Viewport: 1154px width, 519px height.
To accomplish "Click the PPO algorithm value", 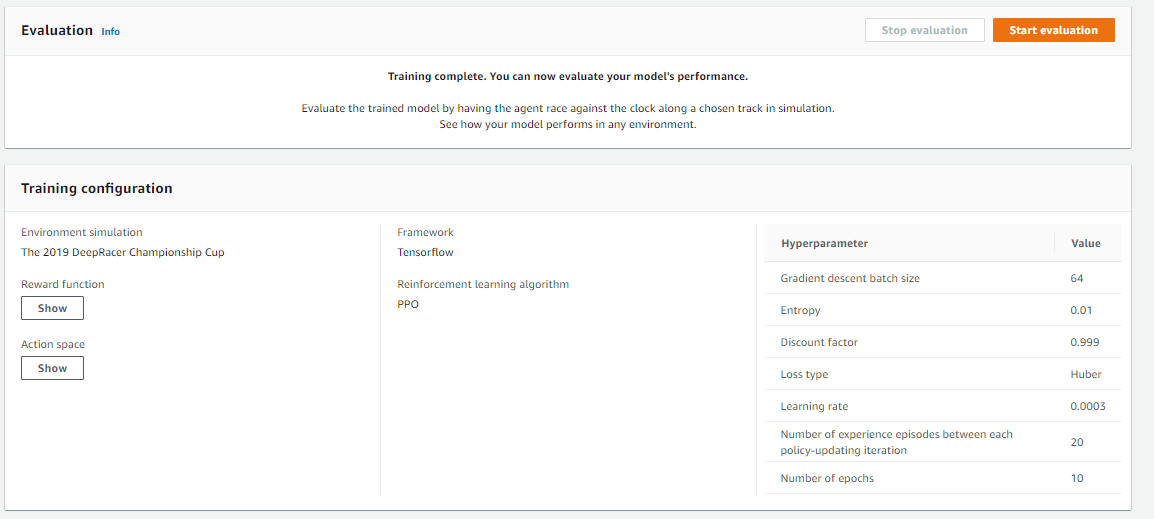I will (408, 304).
